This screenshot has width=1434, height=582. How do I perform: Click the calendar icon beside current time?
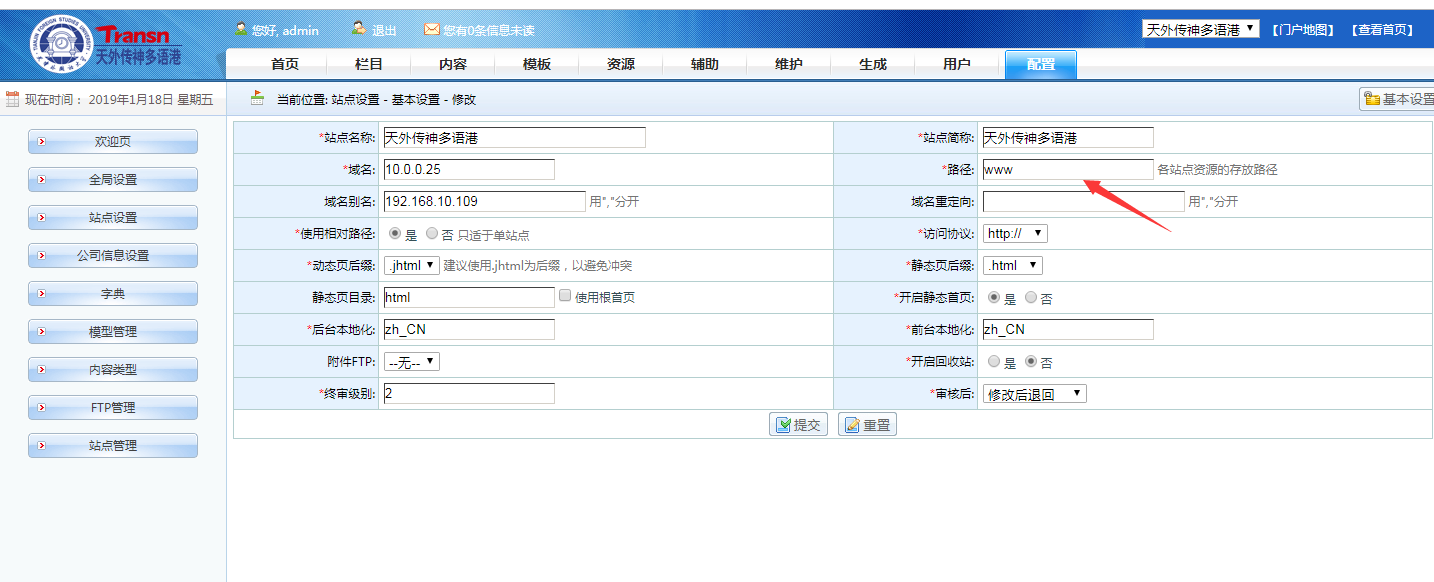pyautogui.click(x=13, y=99)
